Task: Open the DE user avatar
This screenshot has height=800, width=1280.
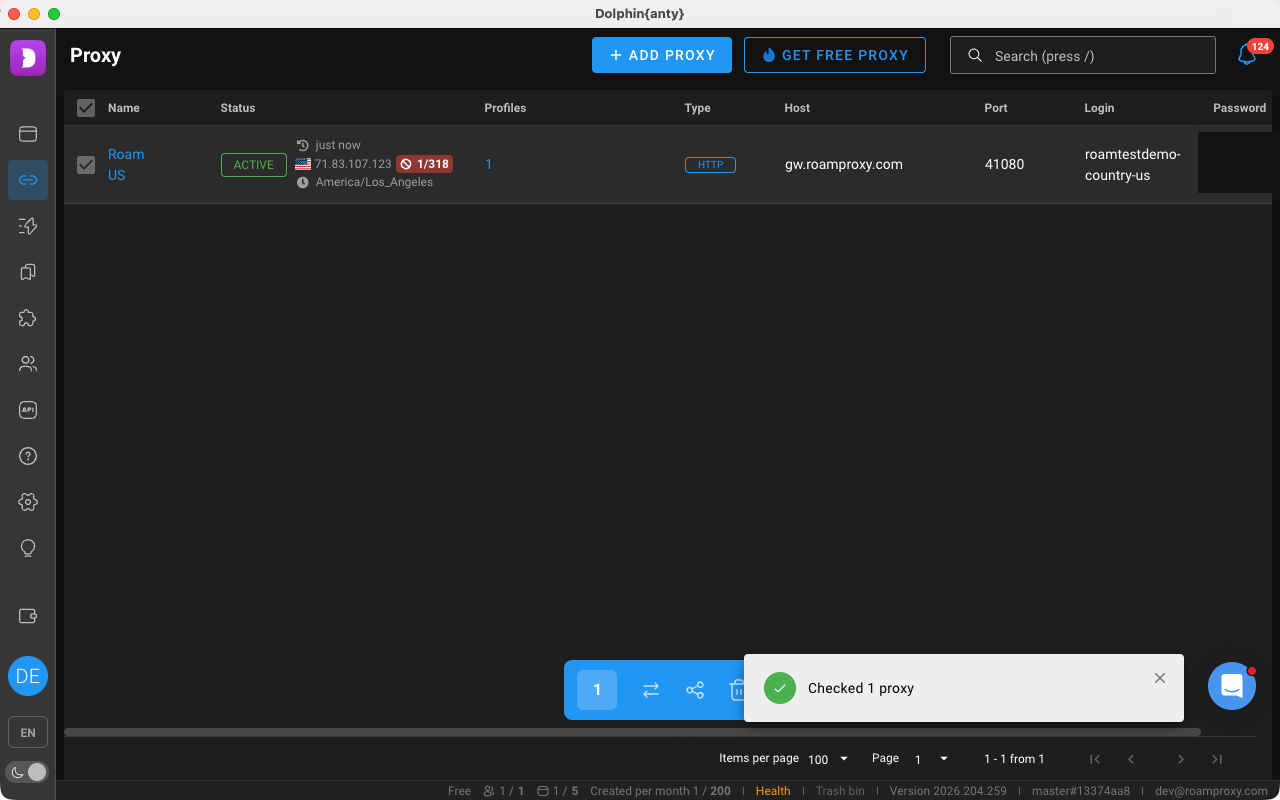Action: (x=28, y=676)
